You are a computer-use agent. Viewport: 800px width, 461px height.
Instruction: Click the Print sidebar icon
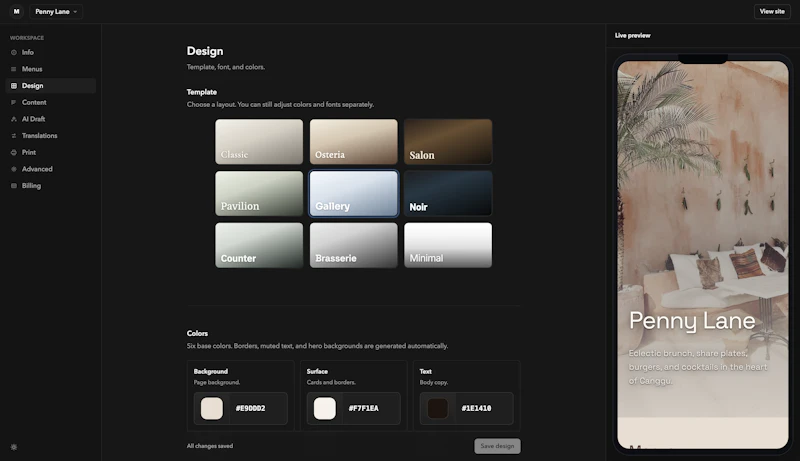pos(14,152)
